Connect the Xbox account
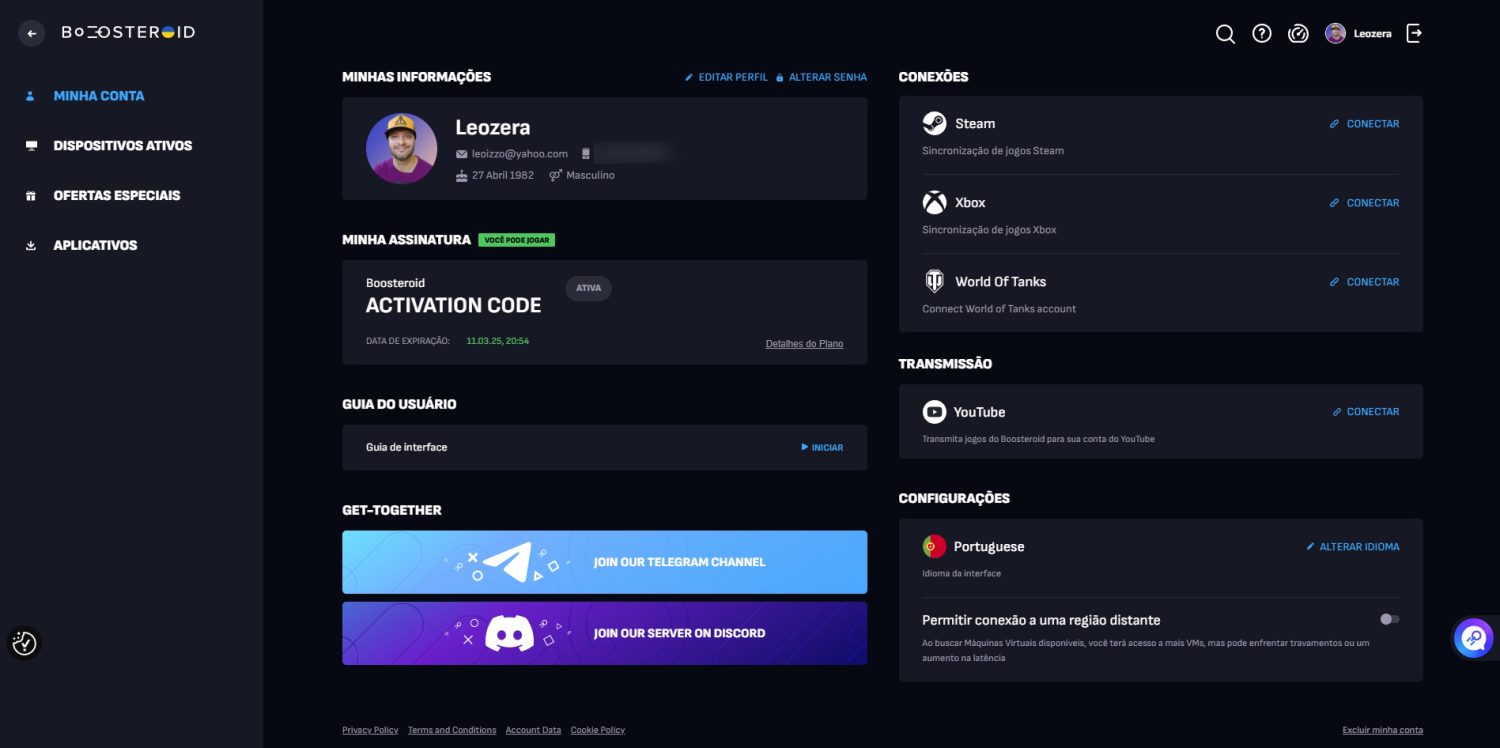 pos(1364,203)
